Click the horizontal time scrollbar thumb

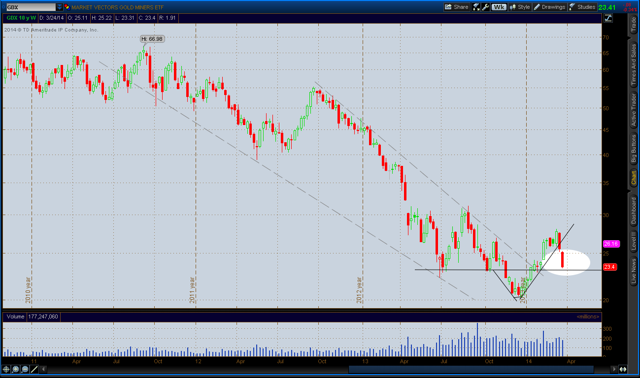click(x=471, y=369)
